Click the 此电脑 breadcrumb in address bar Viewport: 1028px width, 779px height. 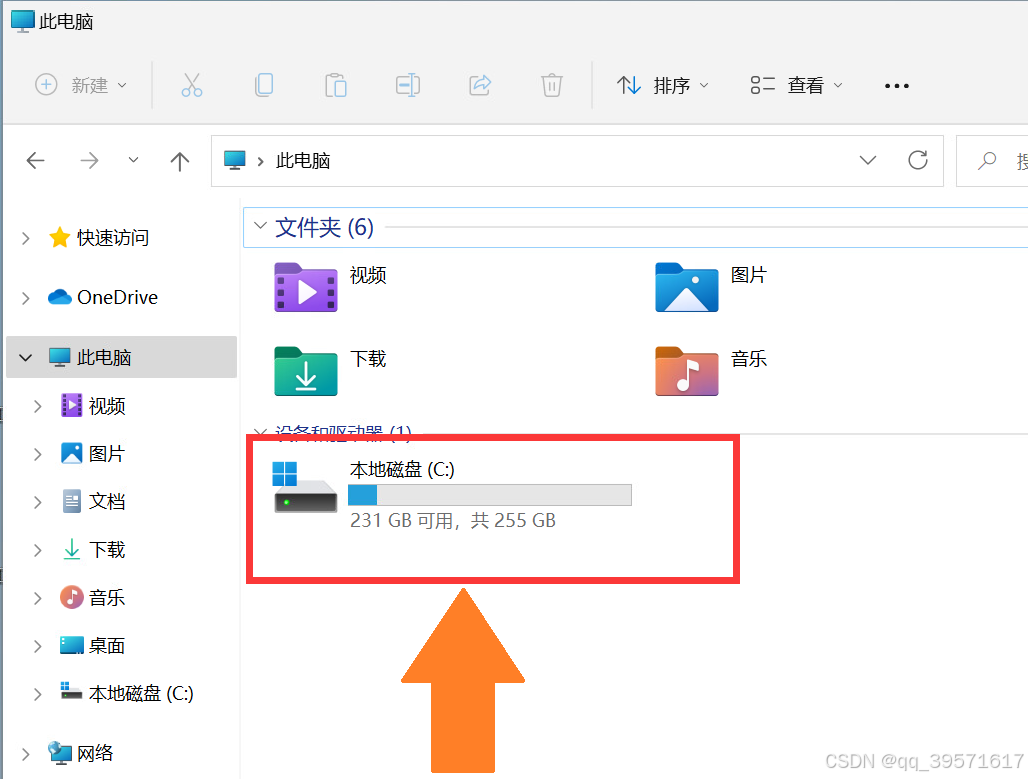(x=302, y=161)
